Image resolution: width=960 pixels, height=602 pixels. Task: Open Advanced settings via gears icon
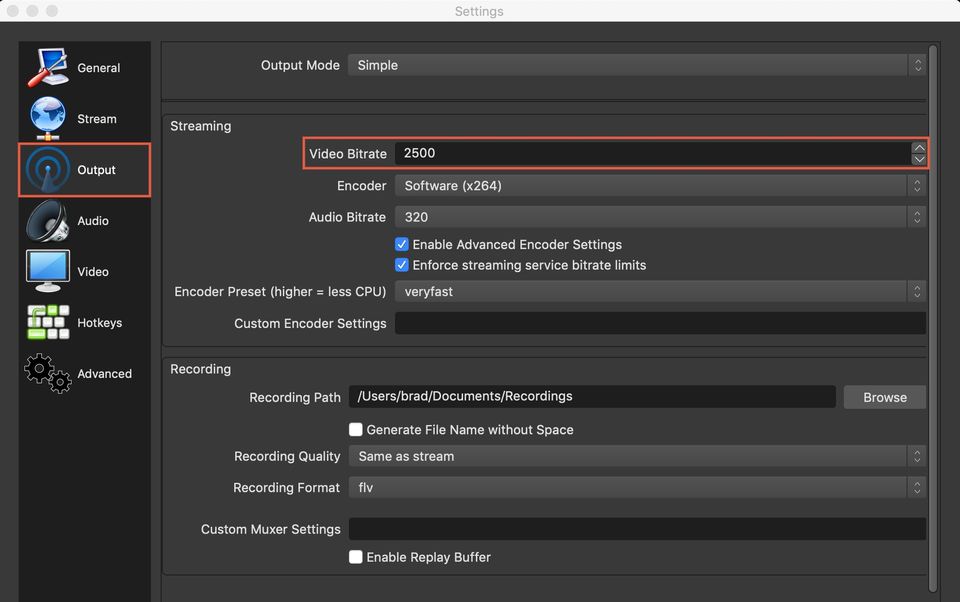coord(48,373)
